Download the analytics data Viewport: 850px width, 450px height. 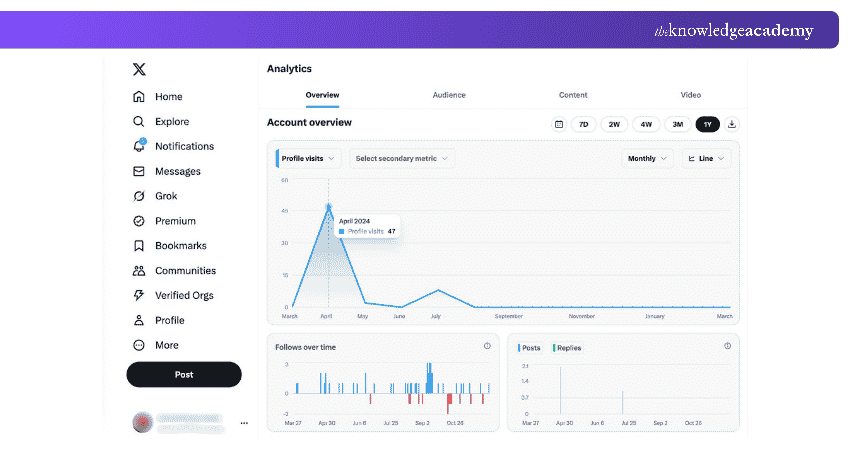[732, 124]
